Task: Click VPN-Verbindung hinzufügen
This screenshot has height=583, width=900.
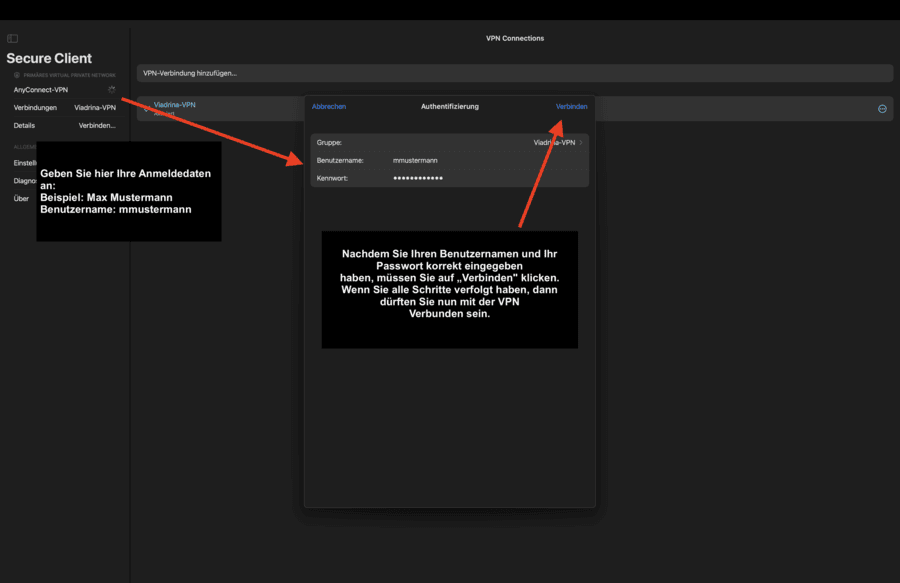Action: [x=515, y=73]
